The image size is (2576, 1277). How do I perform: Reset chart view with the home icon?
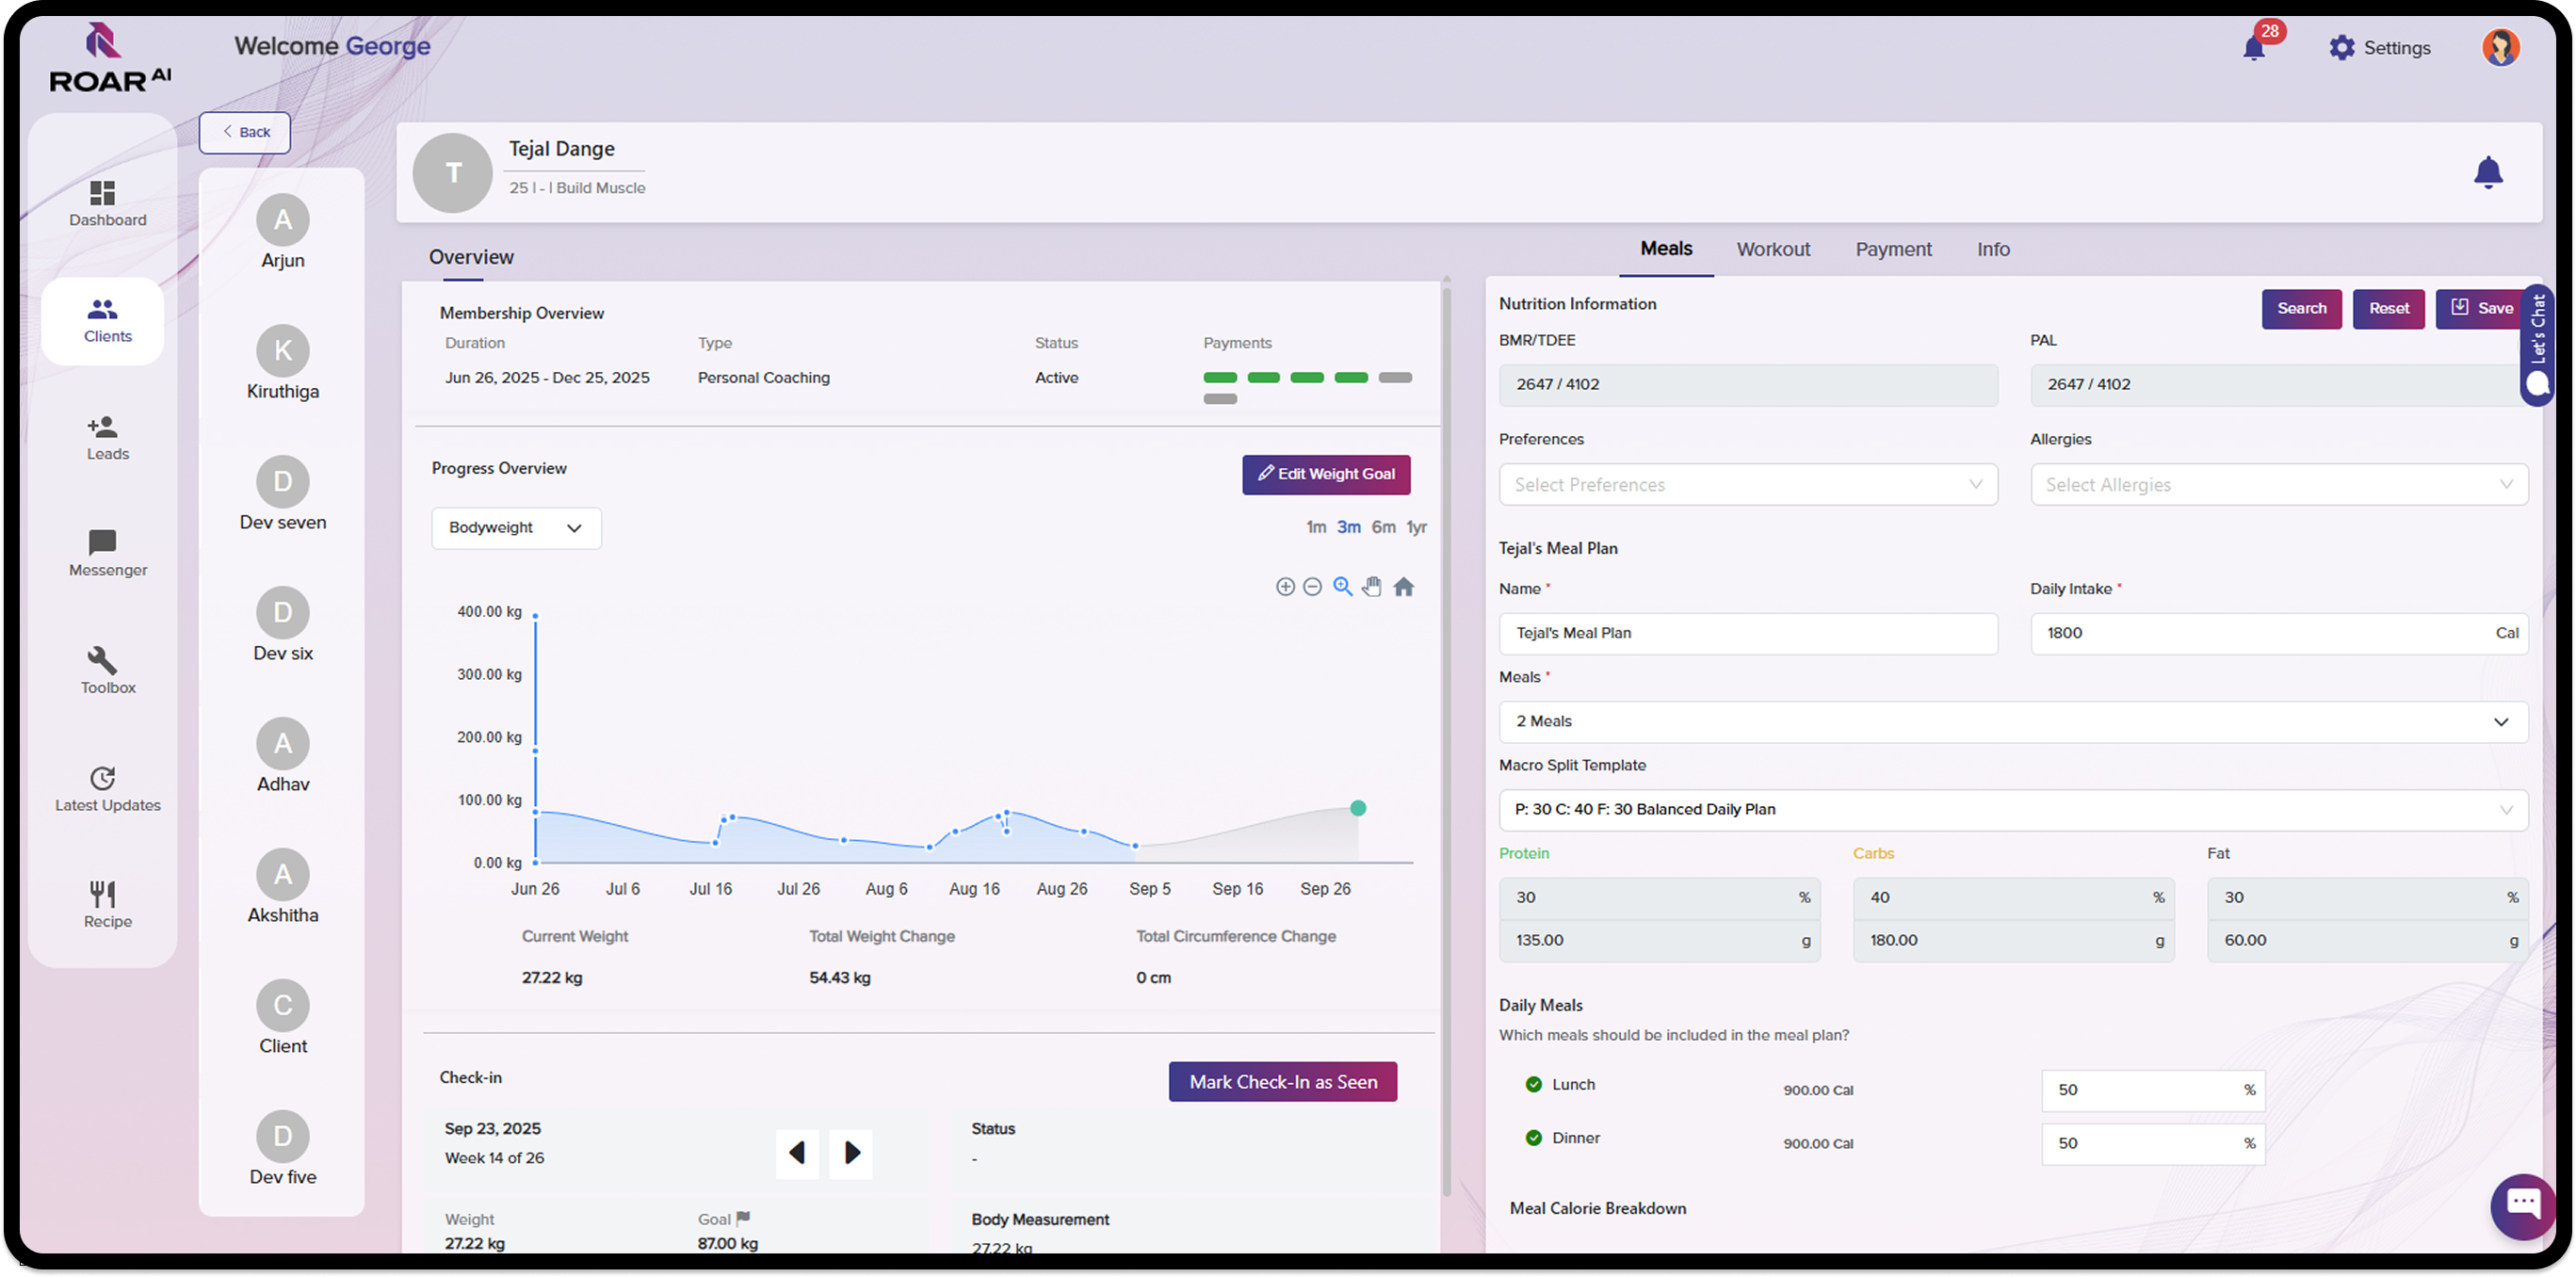1404,587
